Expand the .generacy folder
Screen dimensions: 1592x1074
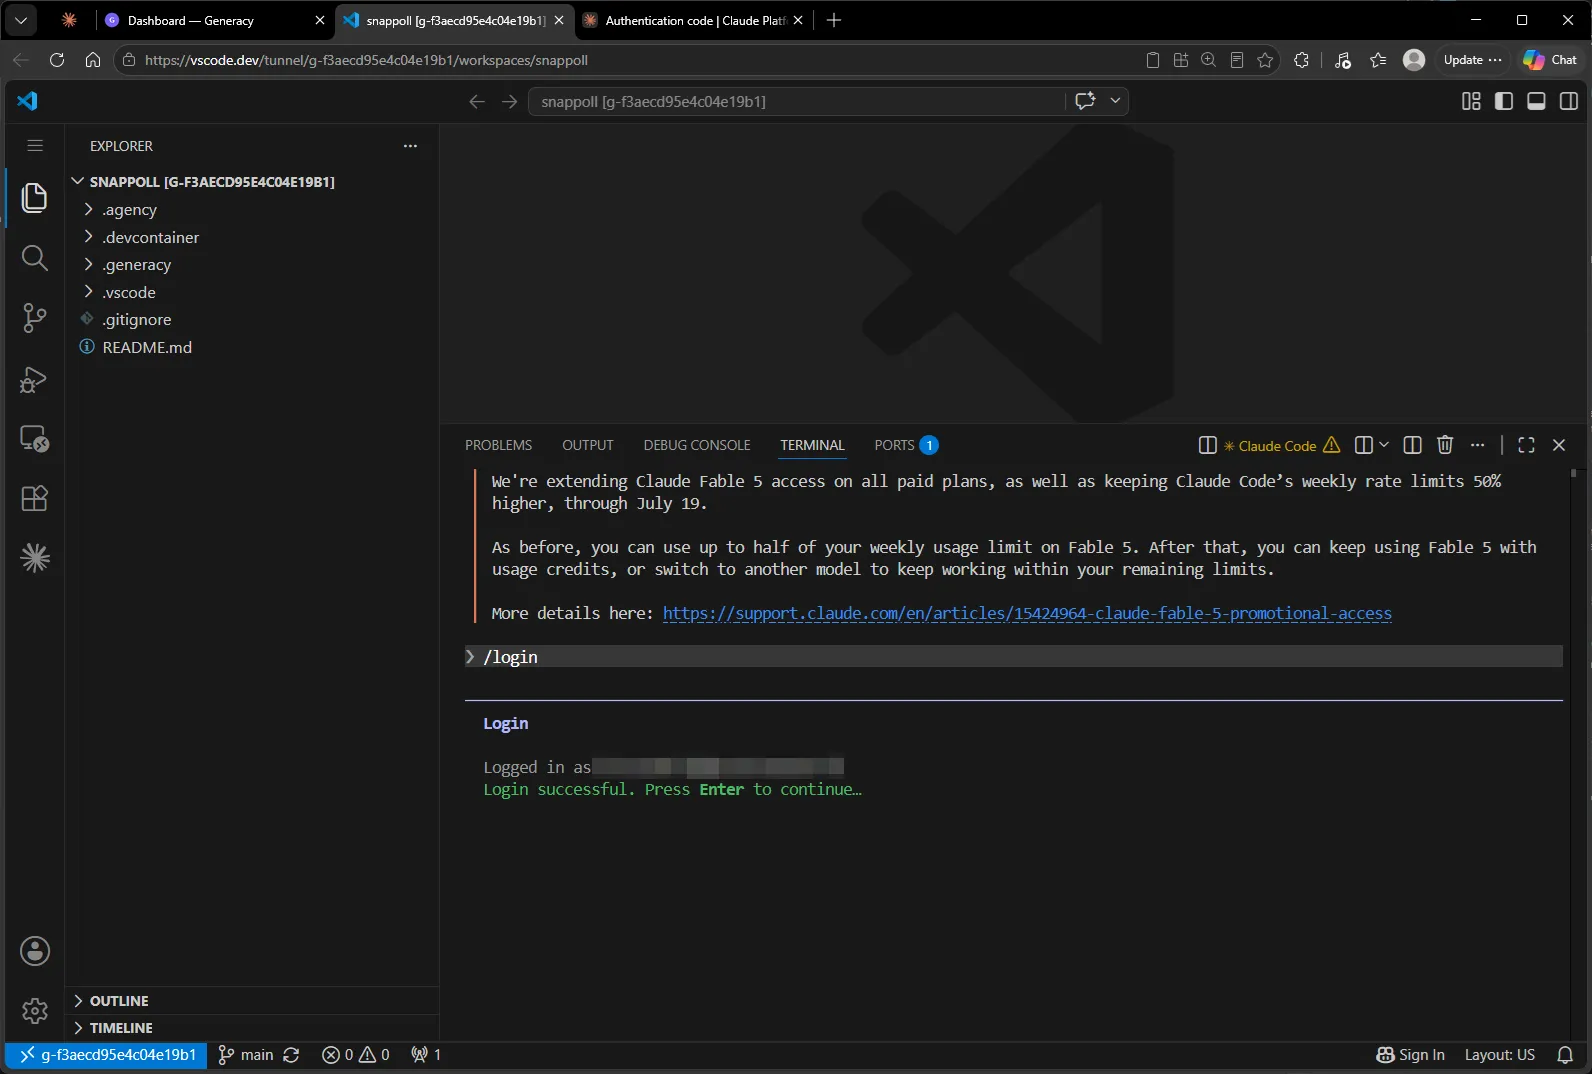[137, 265]
